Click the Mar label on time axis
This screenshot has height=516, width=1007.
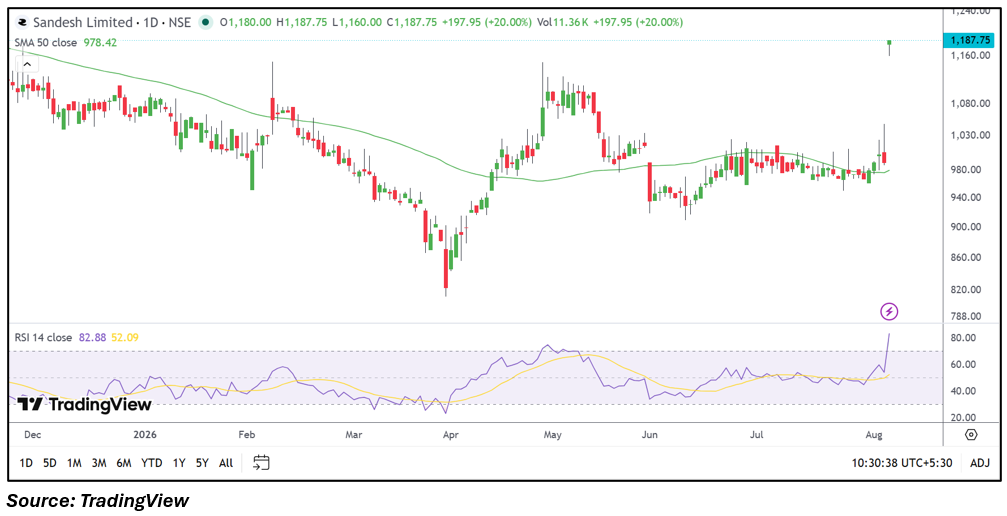[354, 435]
